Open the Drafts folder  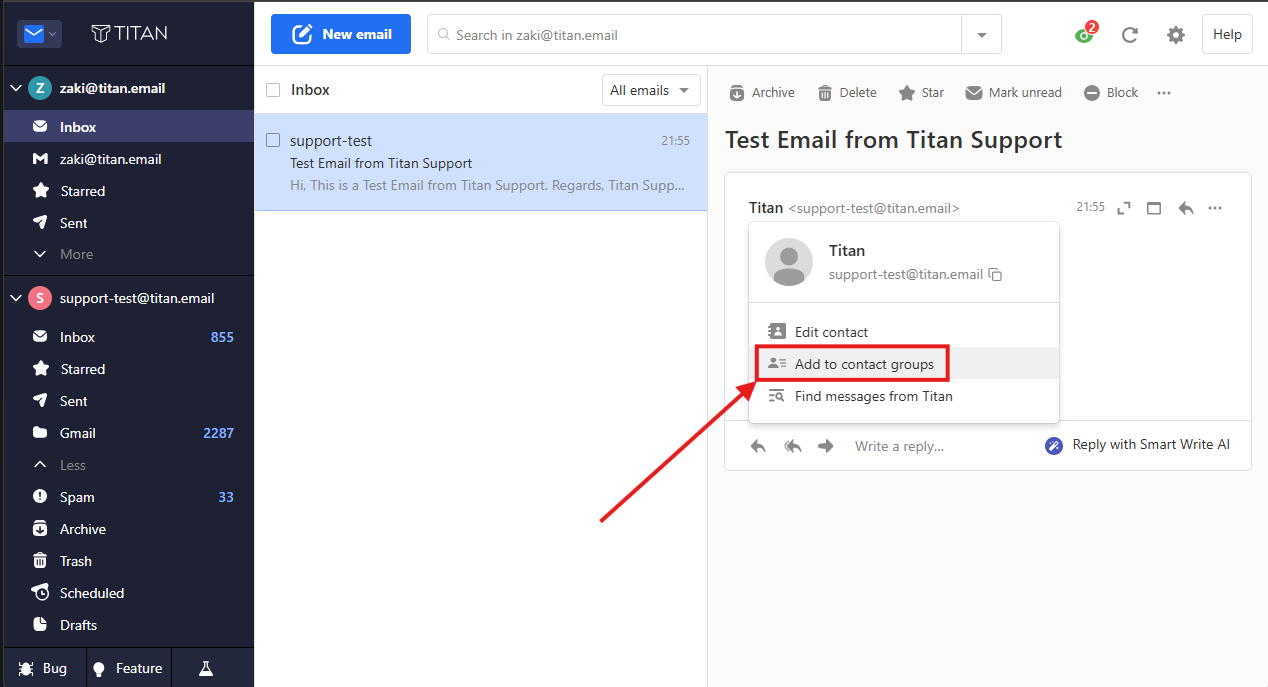127,625
